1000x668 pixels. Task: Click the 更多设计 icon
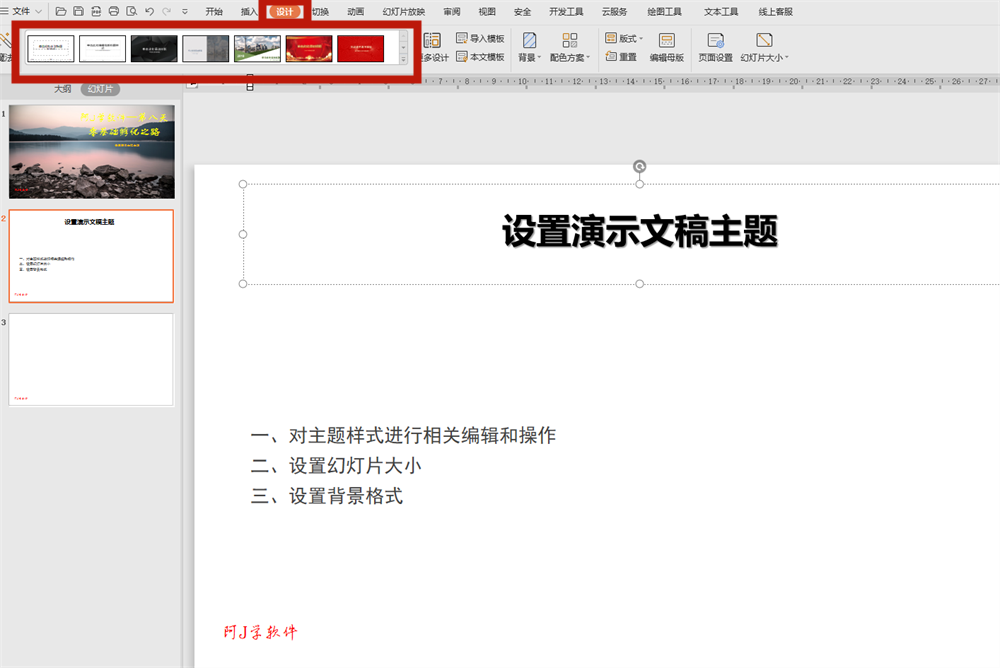pyautogui.click(x=432, y=40)
